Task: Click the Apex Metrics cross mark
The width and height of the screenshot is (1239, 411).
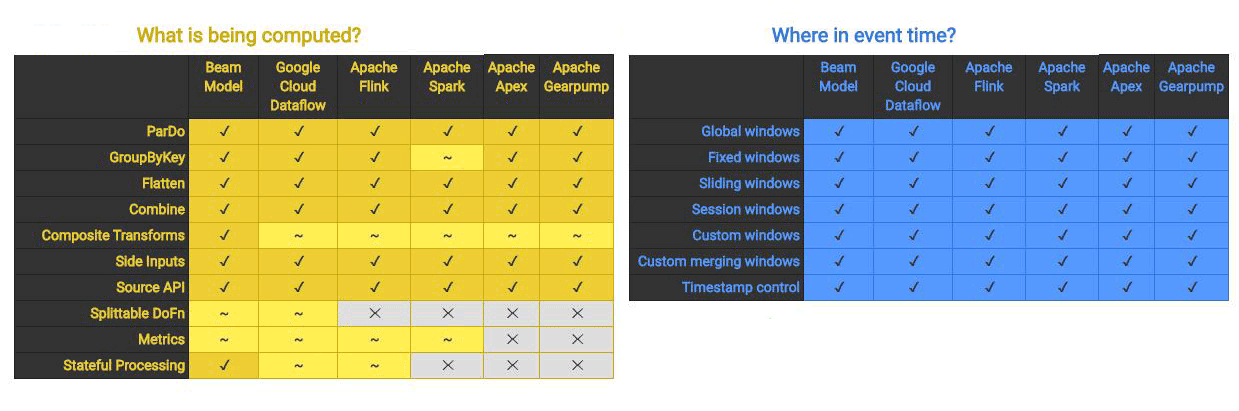Action: pos(512,339)
